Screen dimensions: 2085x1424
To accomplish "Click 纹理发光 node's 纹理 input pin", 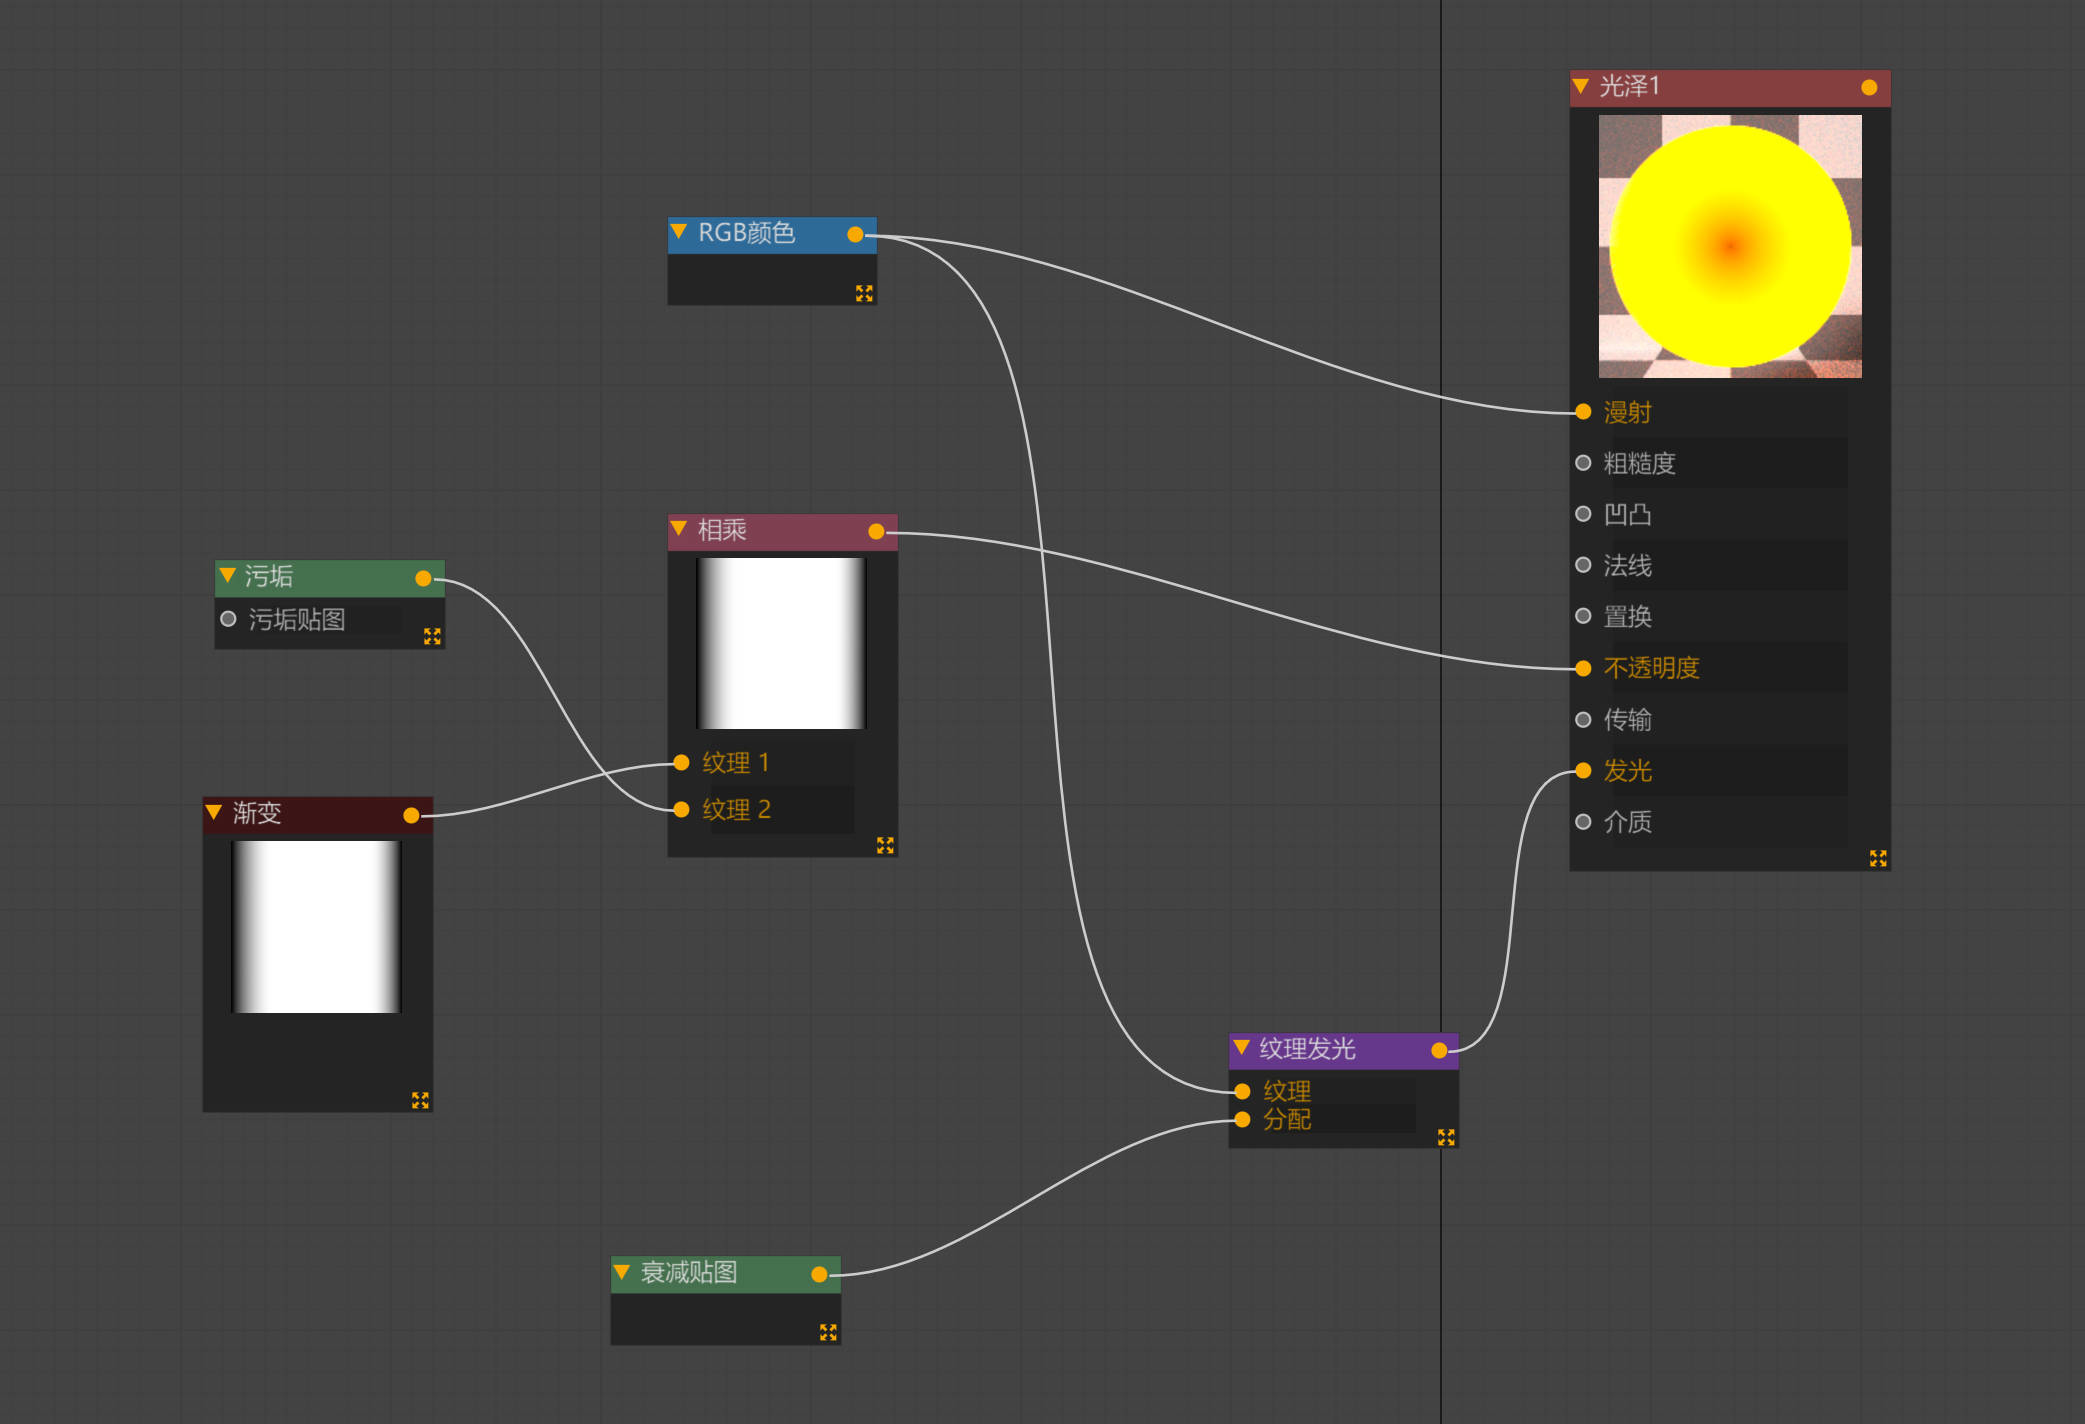I will pyautogui.click(x=1242, y=1091).
